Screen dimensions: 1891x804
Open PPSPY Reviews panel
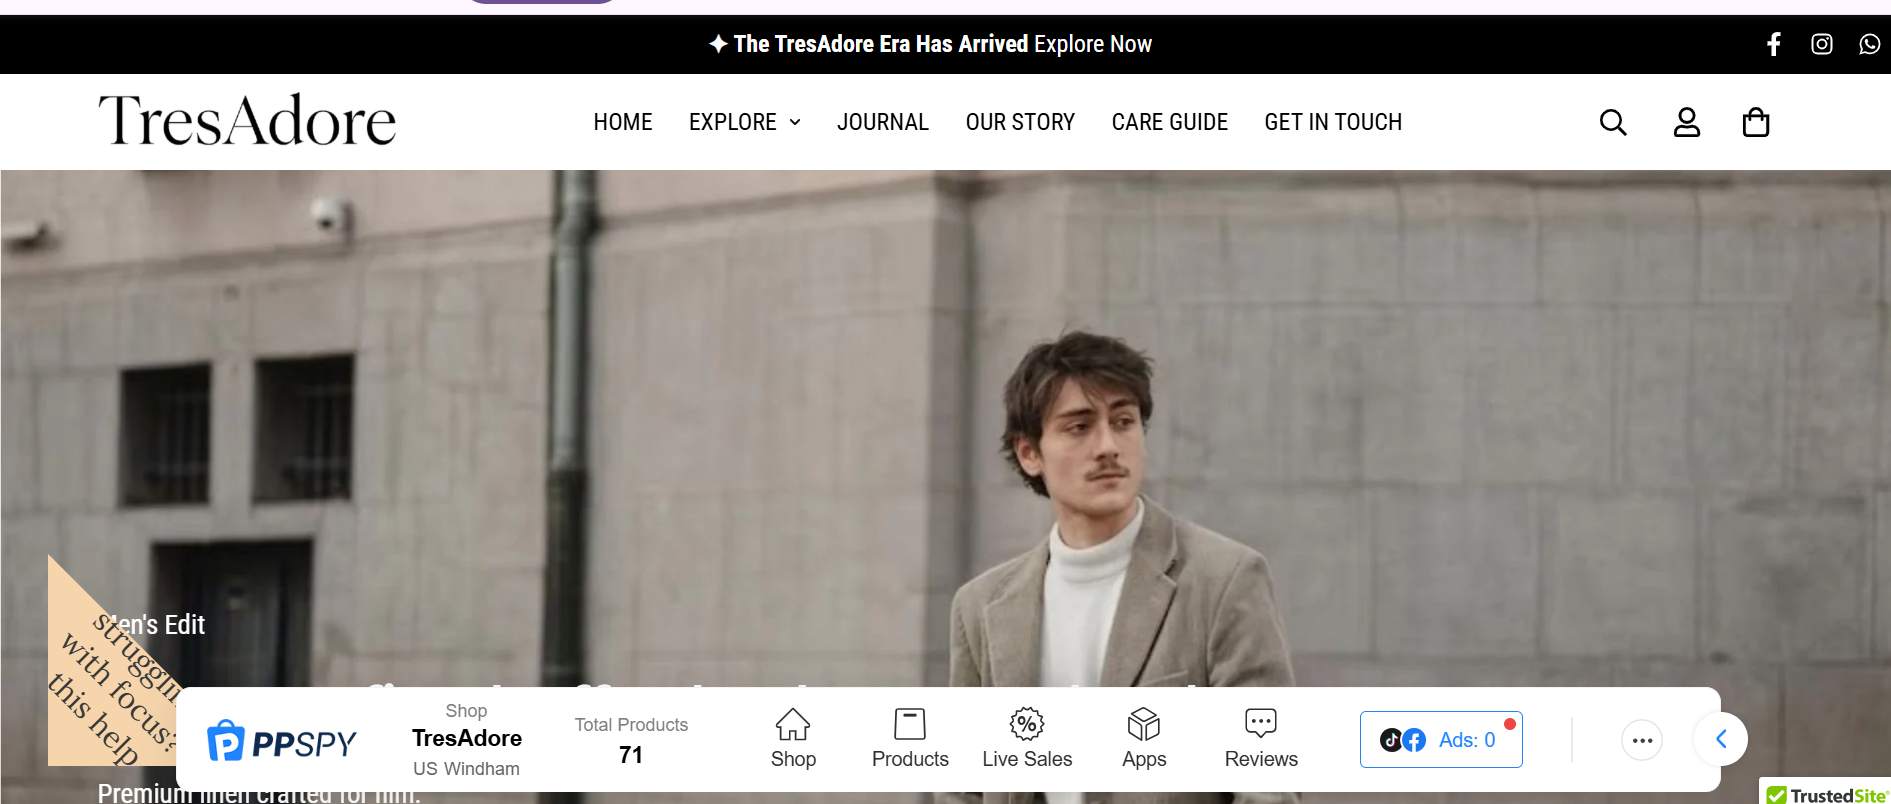[1260, 738]
